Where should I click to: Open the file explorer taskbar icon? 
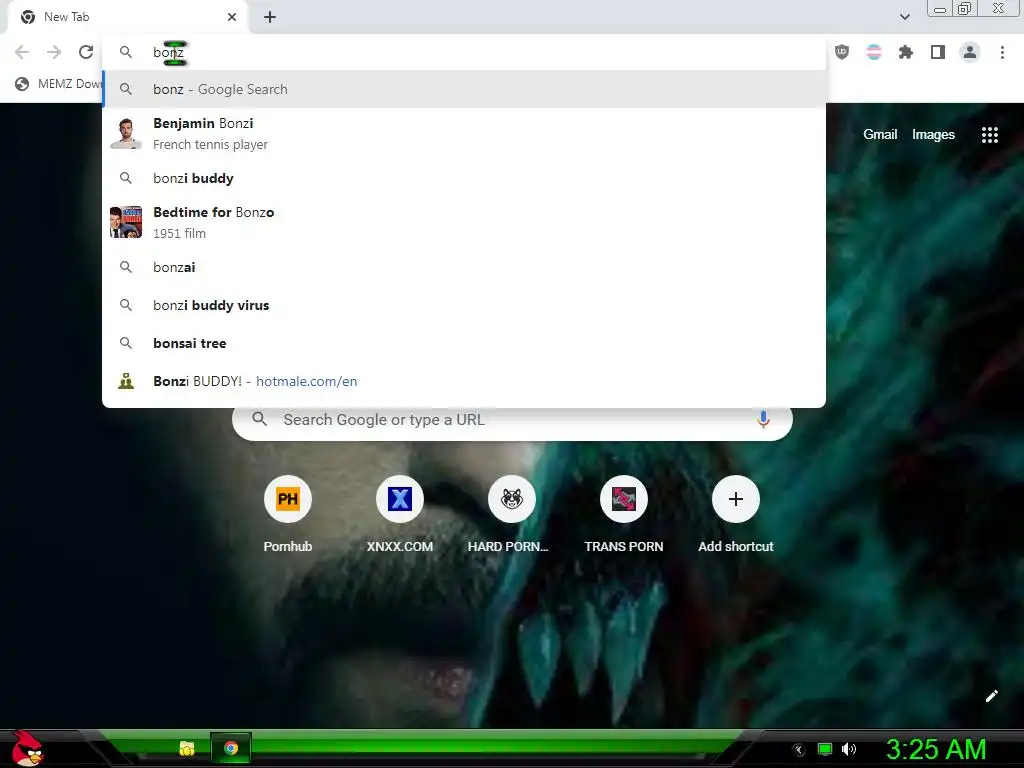point(187,748)
